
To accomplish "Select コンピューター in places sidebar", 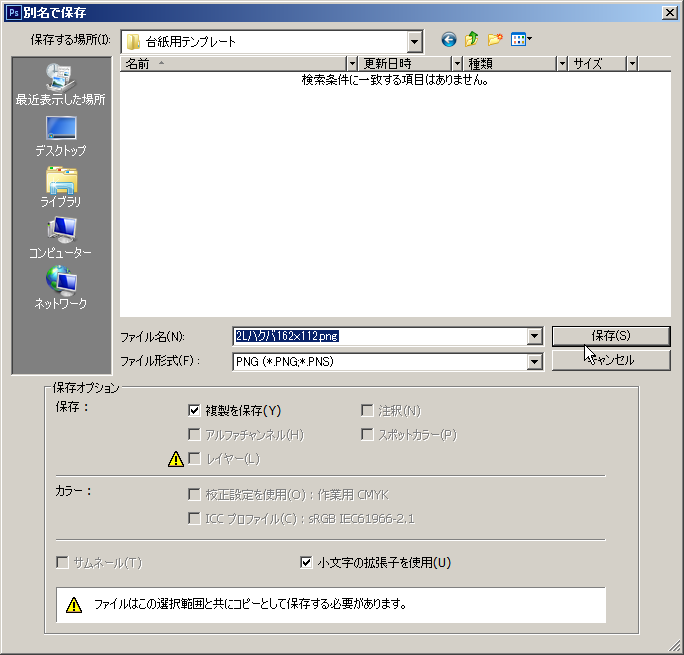I will click(60, 238).
